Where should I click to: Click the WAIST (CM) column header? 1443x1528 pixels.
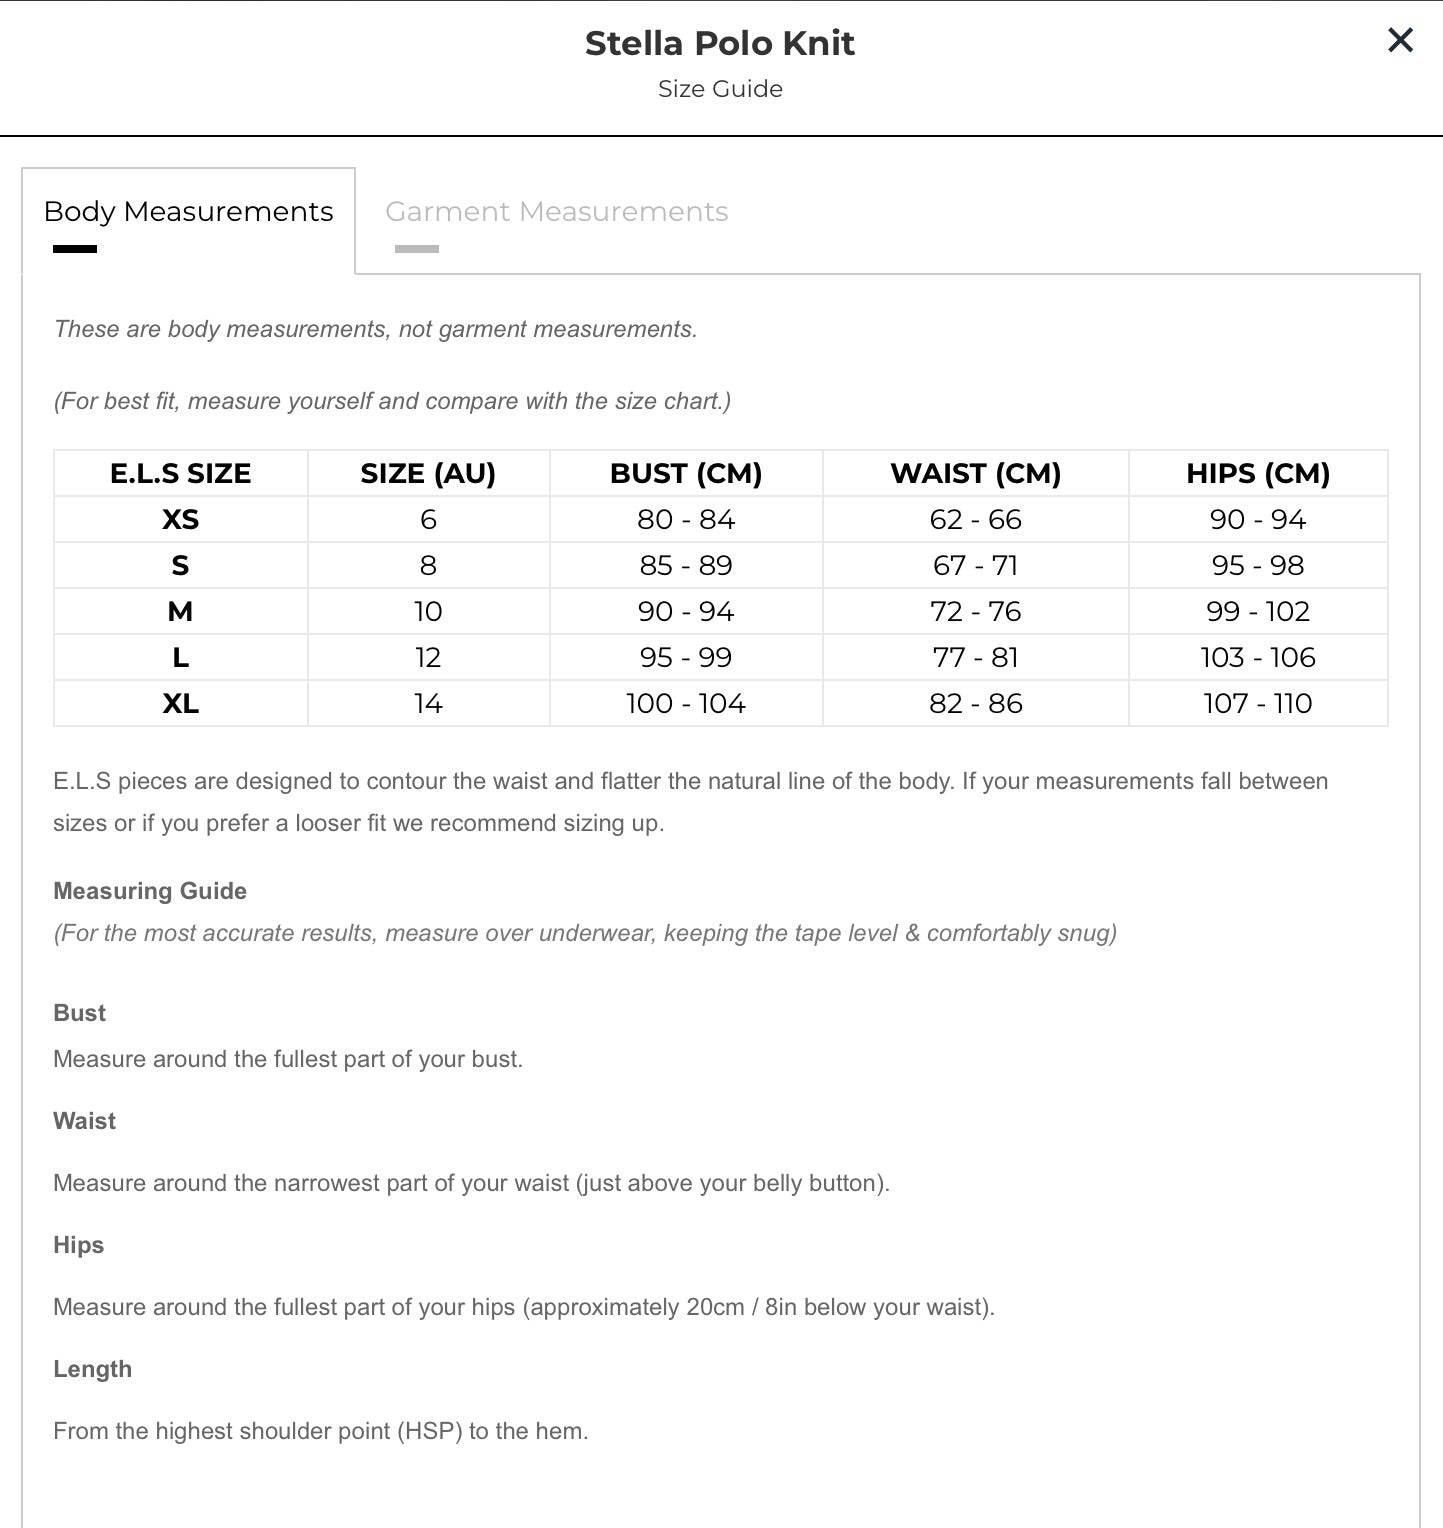point(976,473)
